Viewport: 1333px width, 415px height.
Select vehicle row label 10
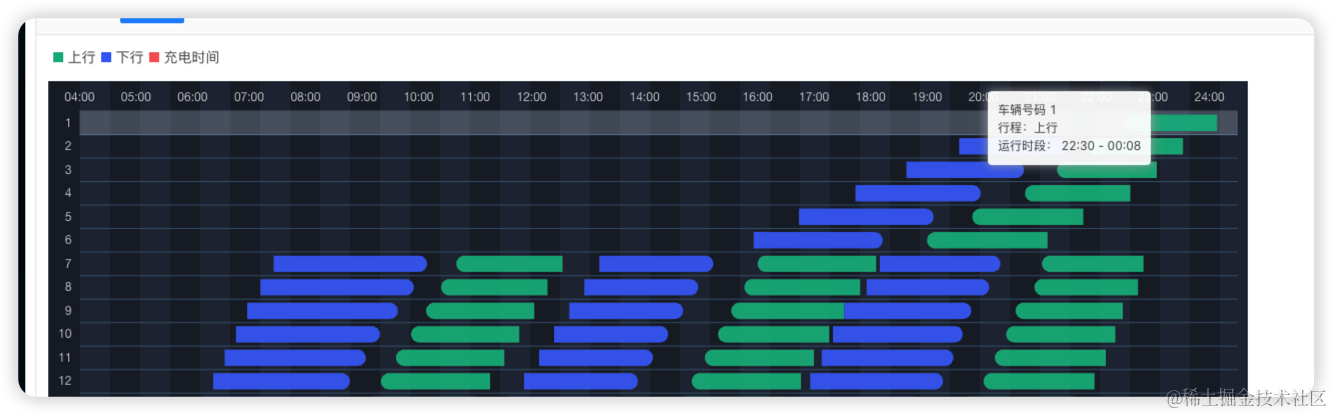pyautogui.click(x=65, y=334)
